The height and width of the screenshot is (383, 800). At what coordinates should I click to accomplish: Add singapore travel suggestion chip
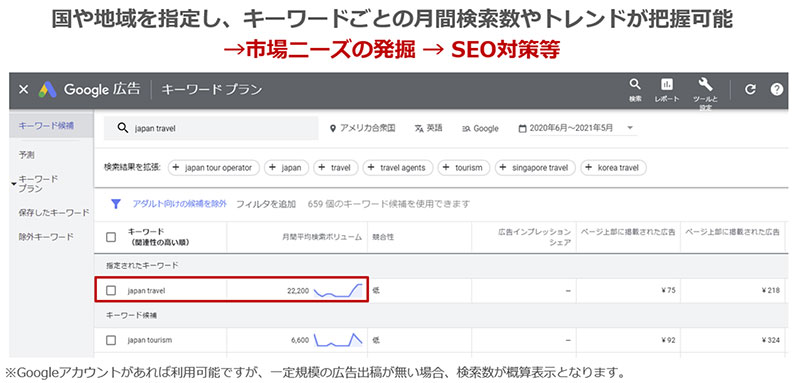coord(535,167)
